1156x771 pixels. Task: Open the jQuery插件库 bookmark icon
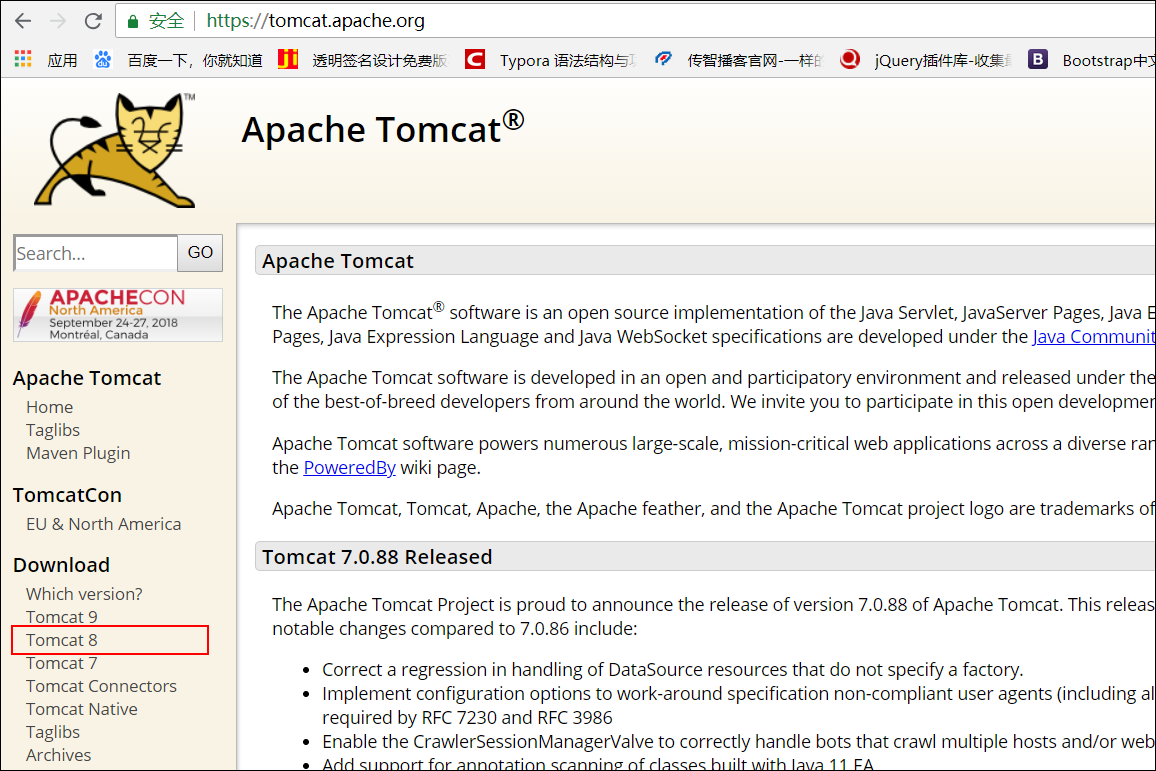tap(849, 59)
